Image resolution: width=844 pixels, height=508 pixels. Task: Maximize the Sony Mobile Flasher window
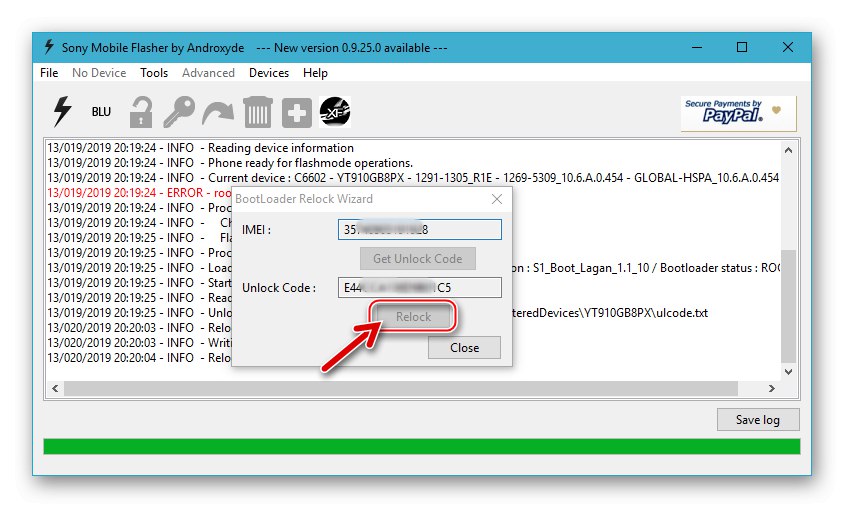tap(742, 47)
